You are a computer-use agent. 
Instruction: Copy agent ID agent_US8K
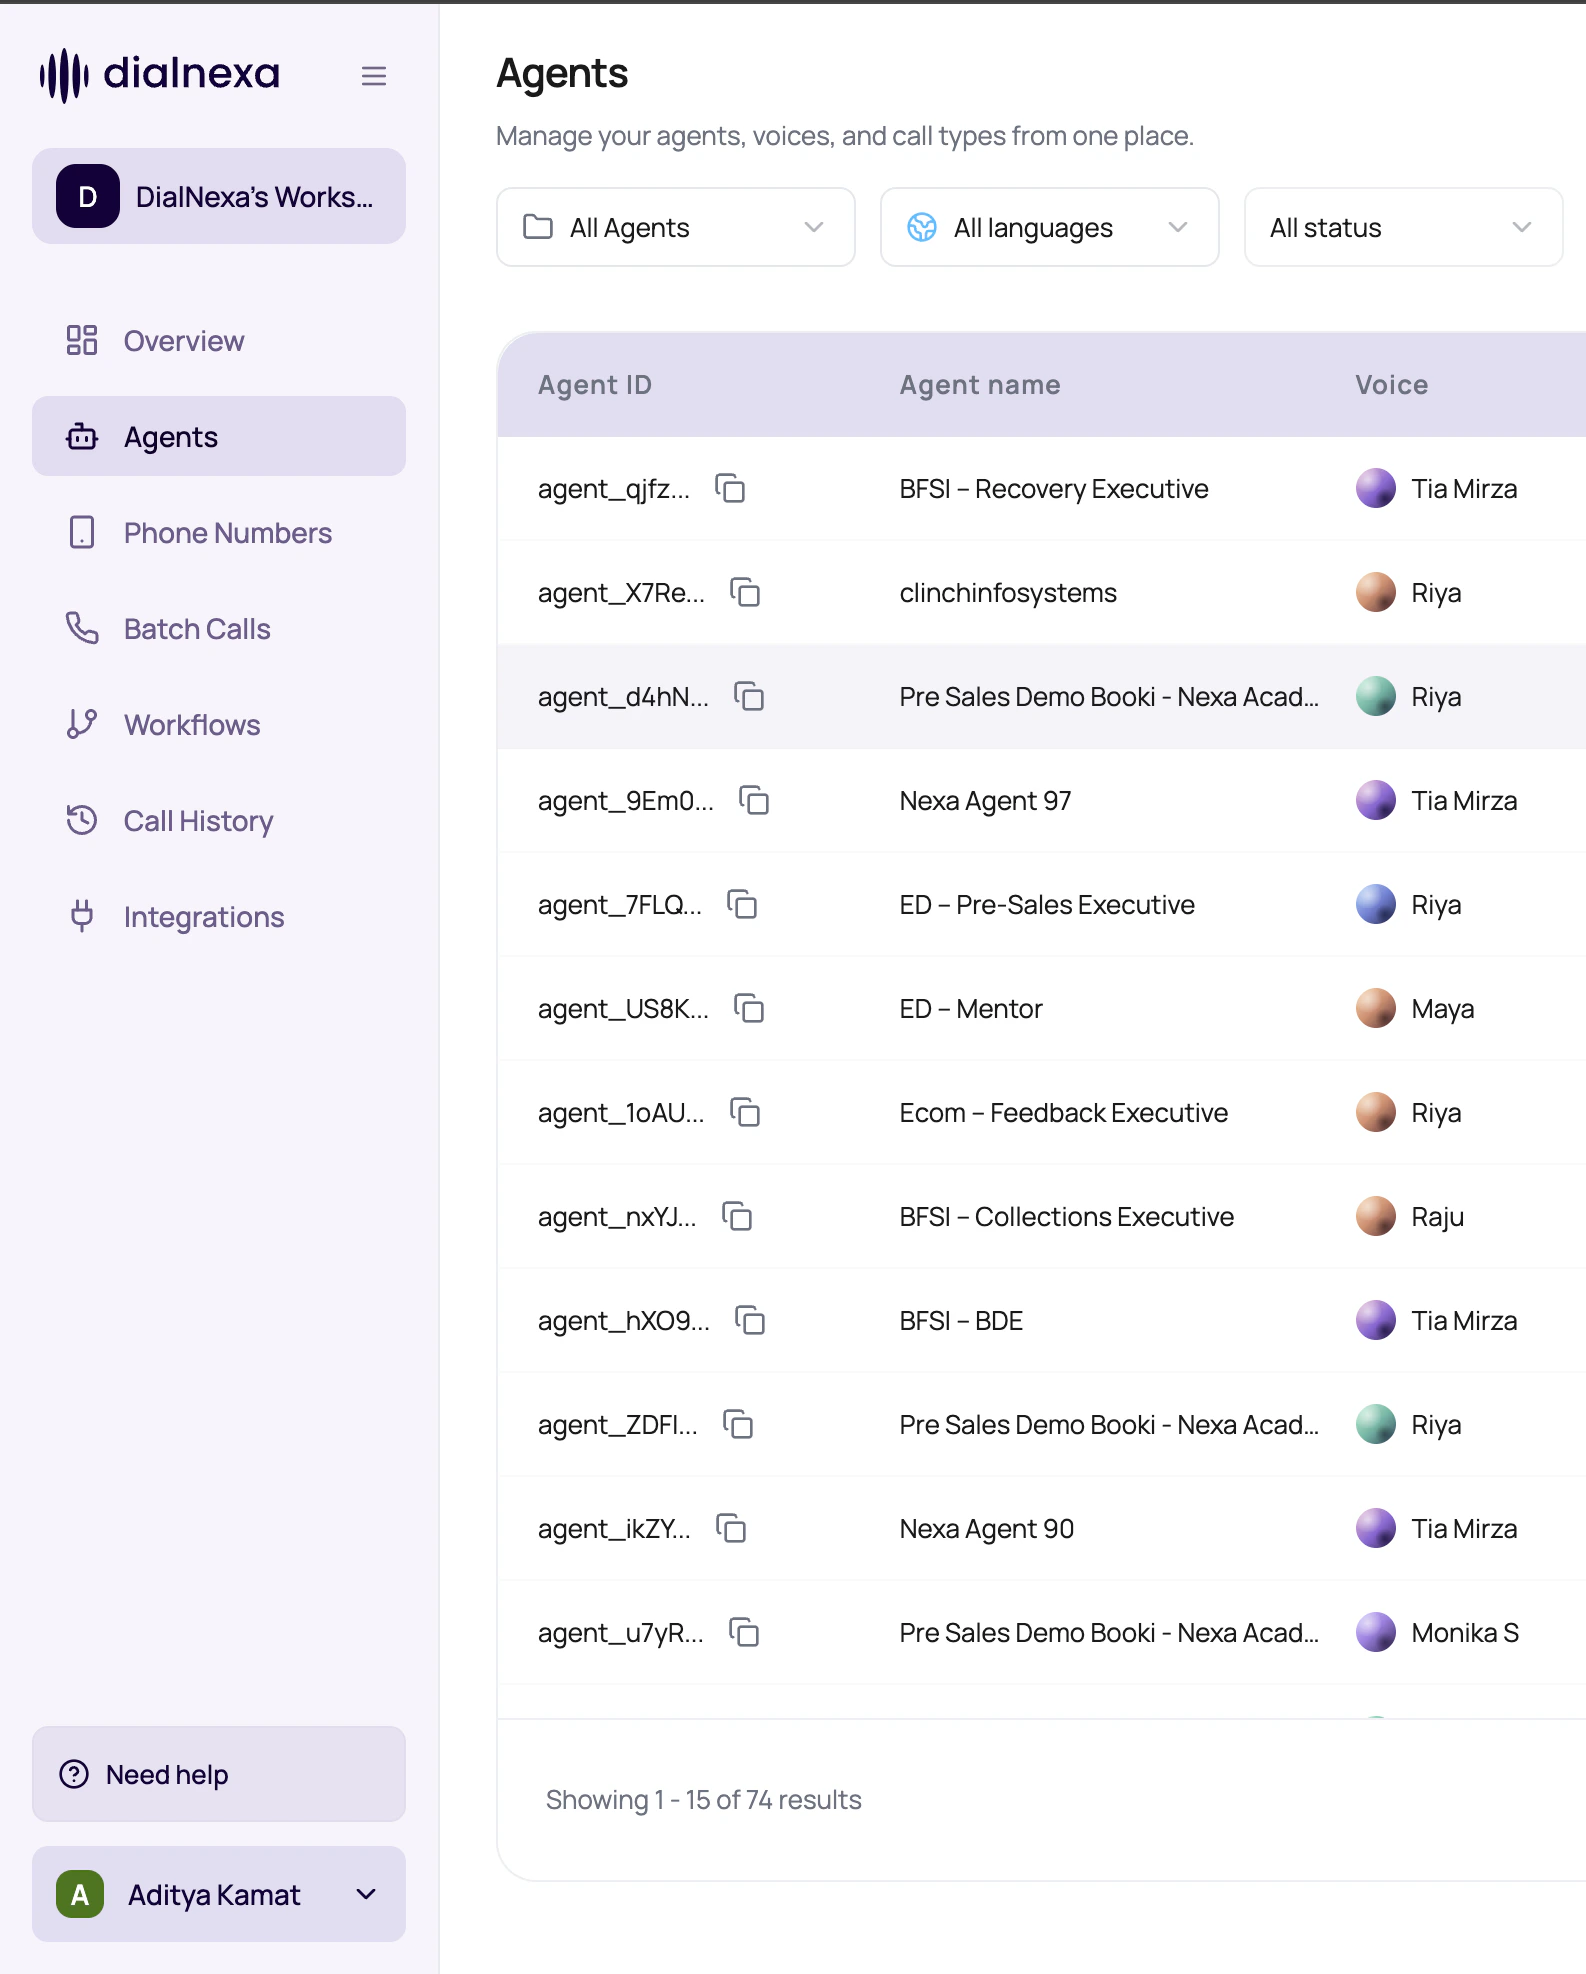click(749, 1009)
